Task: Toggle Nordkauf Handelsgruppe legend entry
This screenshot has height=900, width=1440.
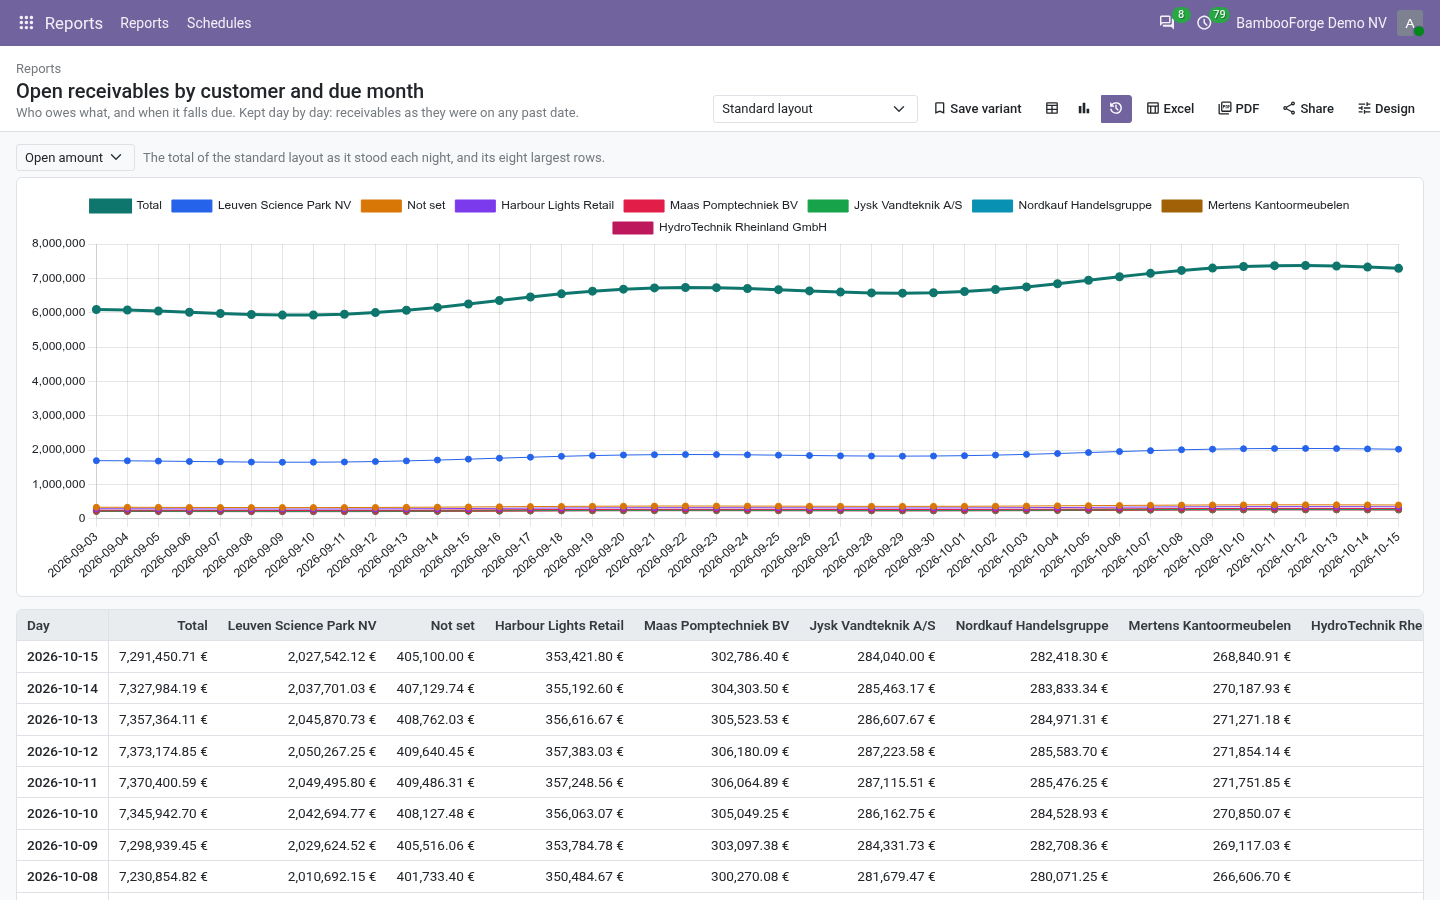Action: point(1062,205)
